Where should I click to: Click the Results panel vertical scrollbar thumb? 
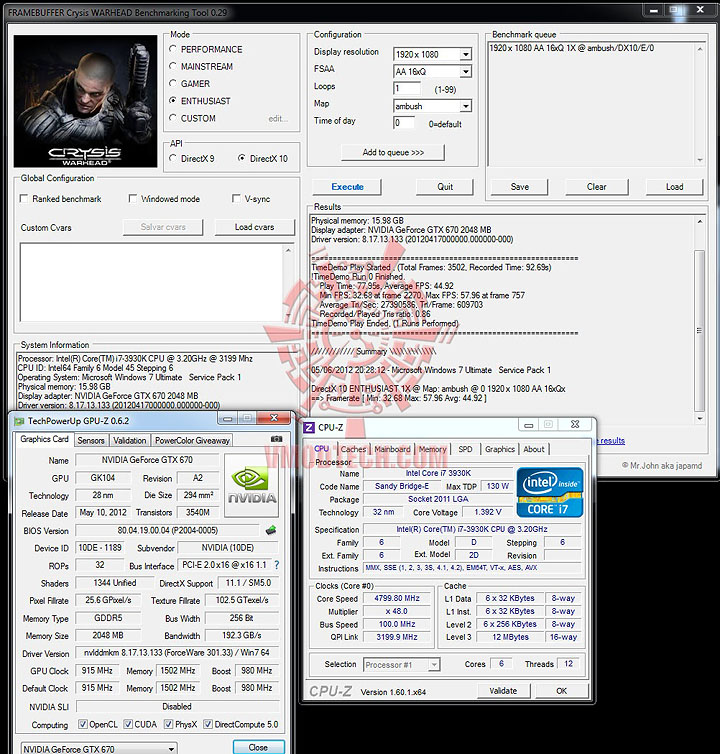point(699,330)
